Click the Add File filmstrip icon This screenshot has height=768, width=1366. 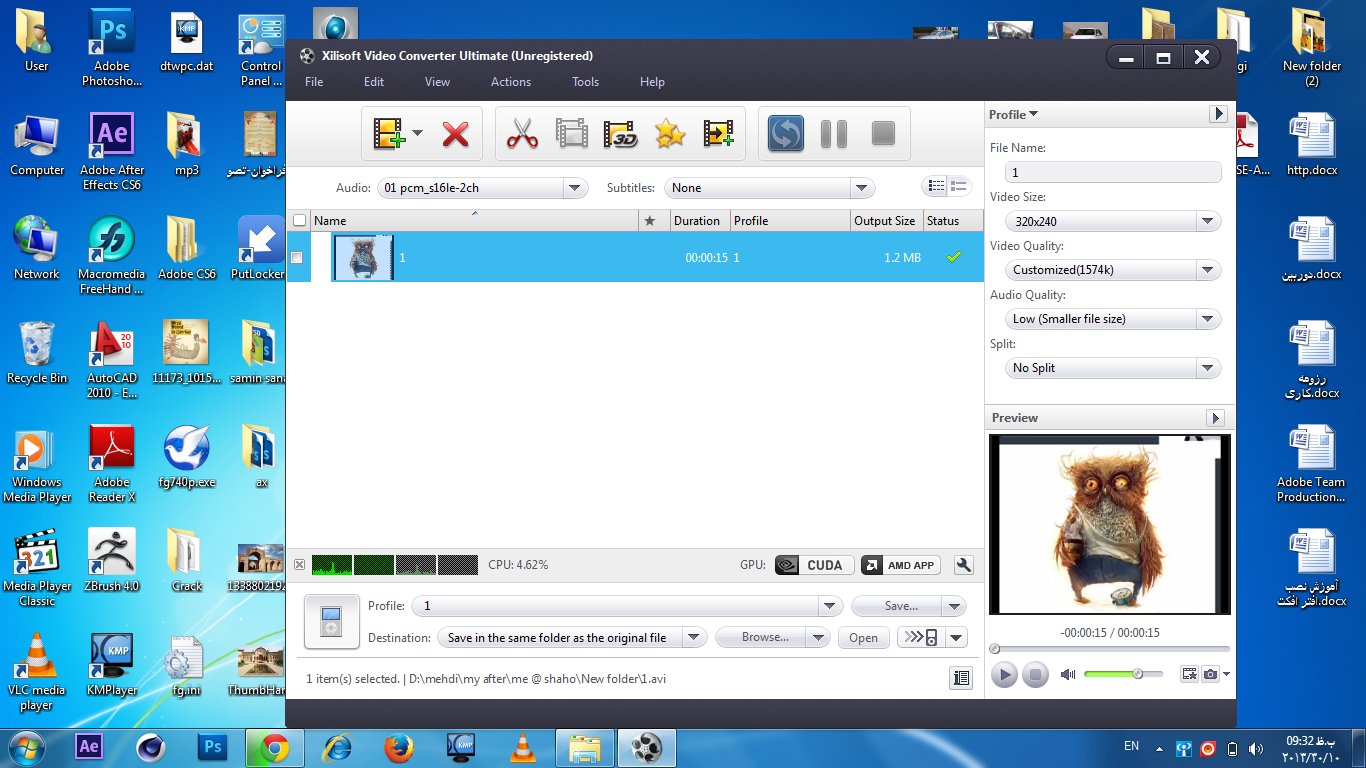389,133
